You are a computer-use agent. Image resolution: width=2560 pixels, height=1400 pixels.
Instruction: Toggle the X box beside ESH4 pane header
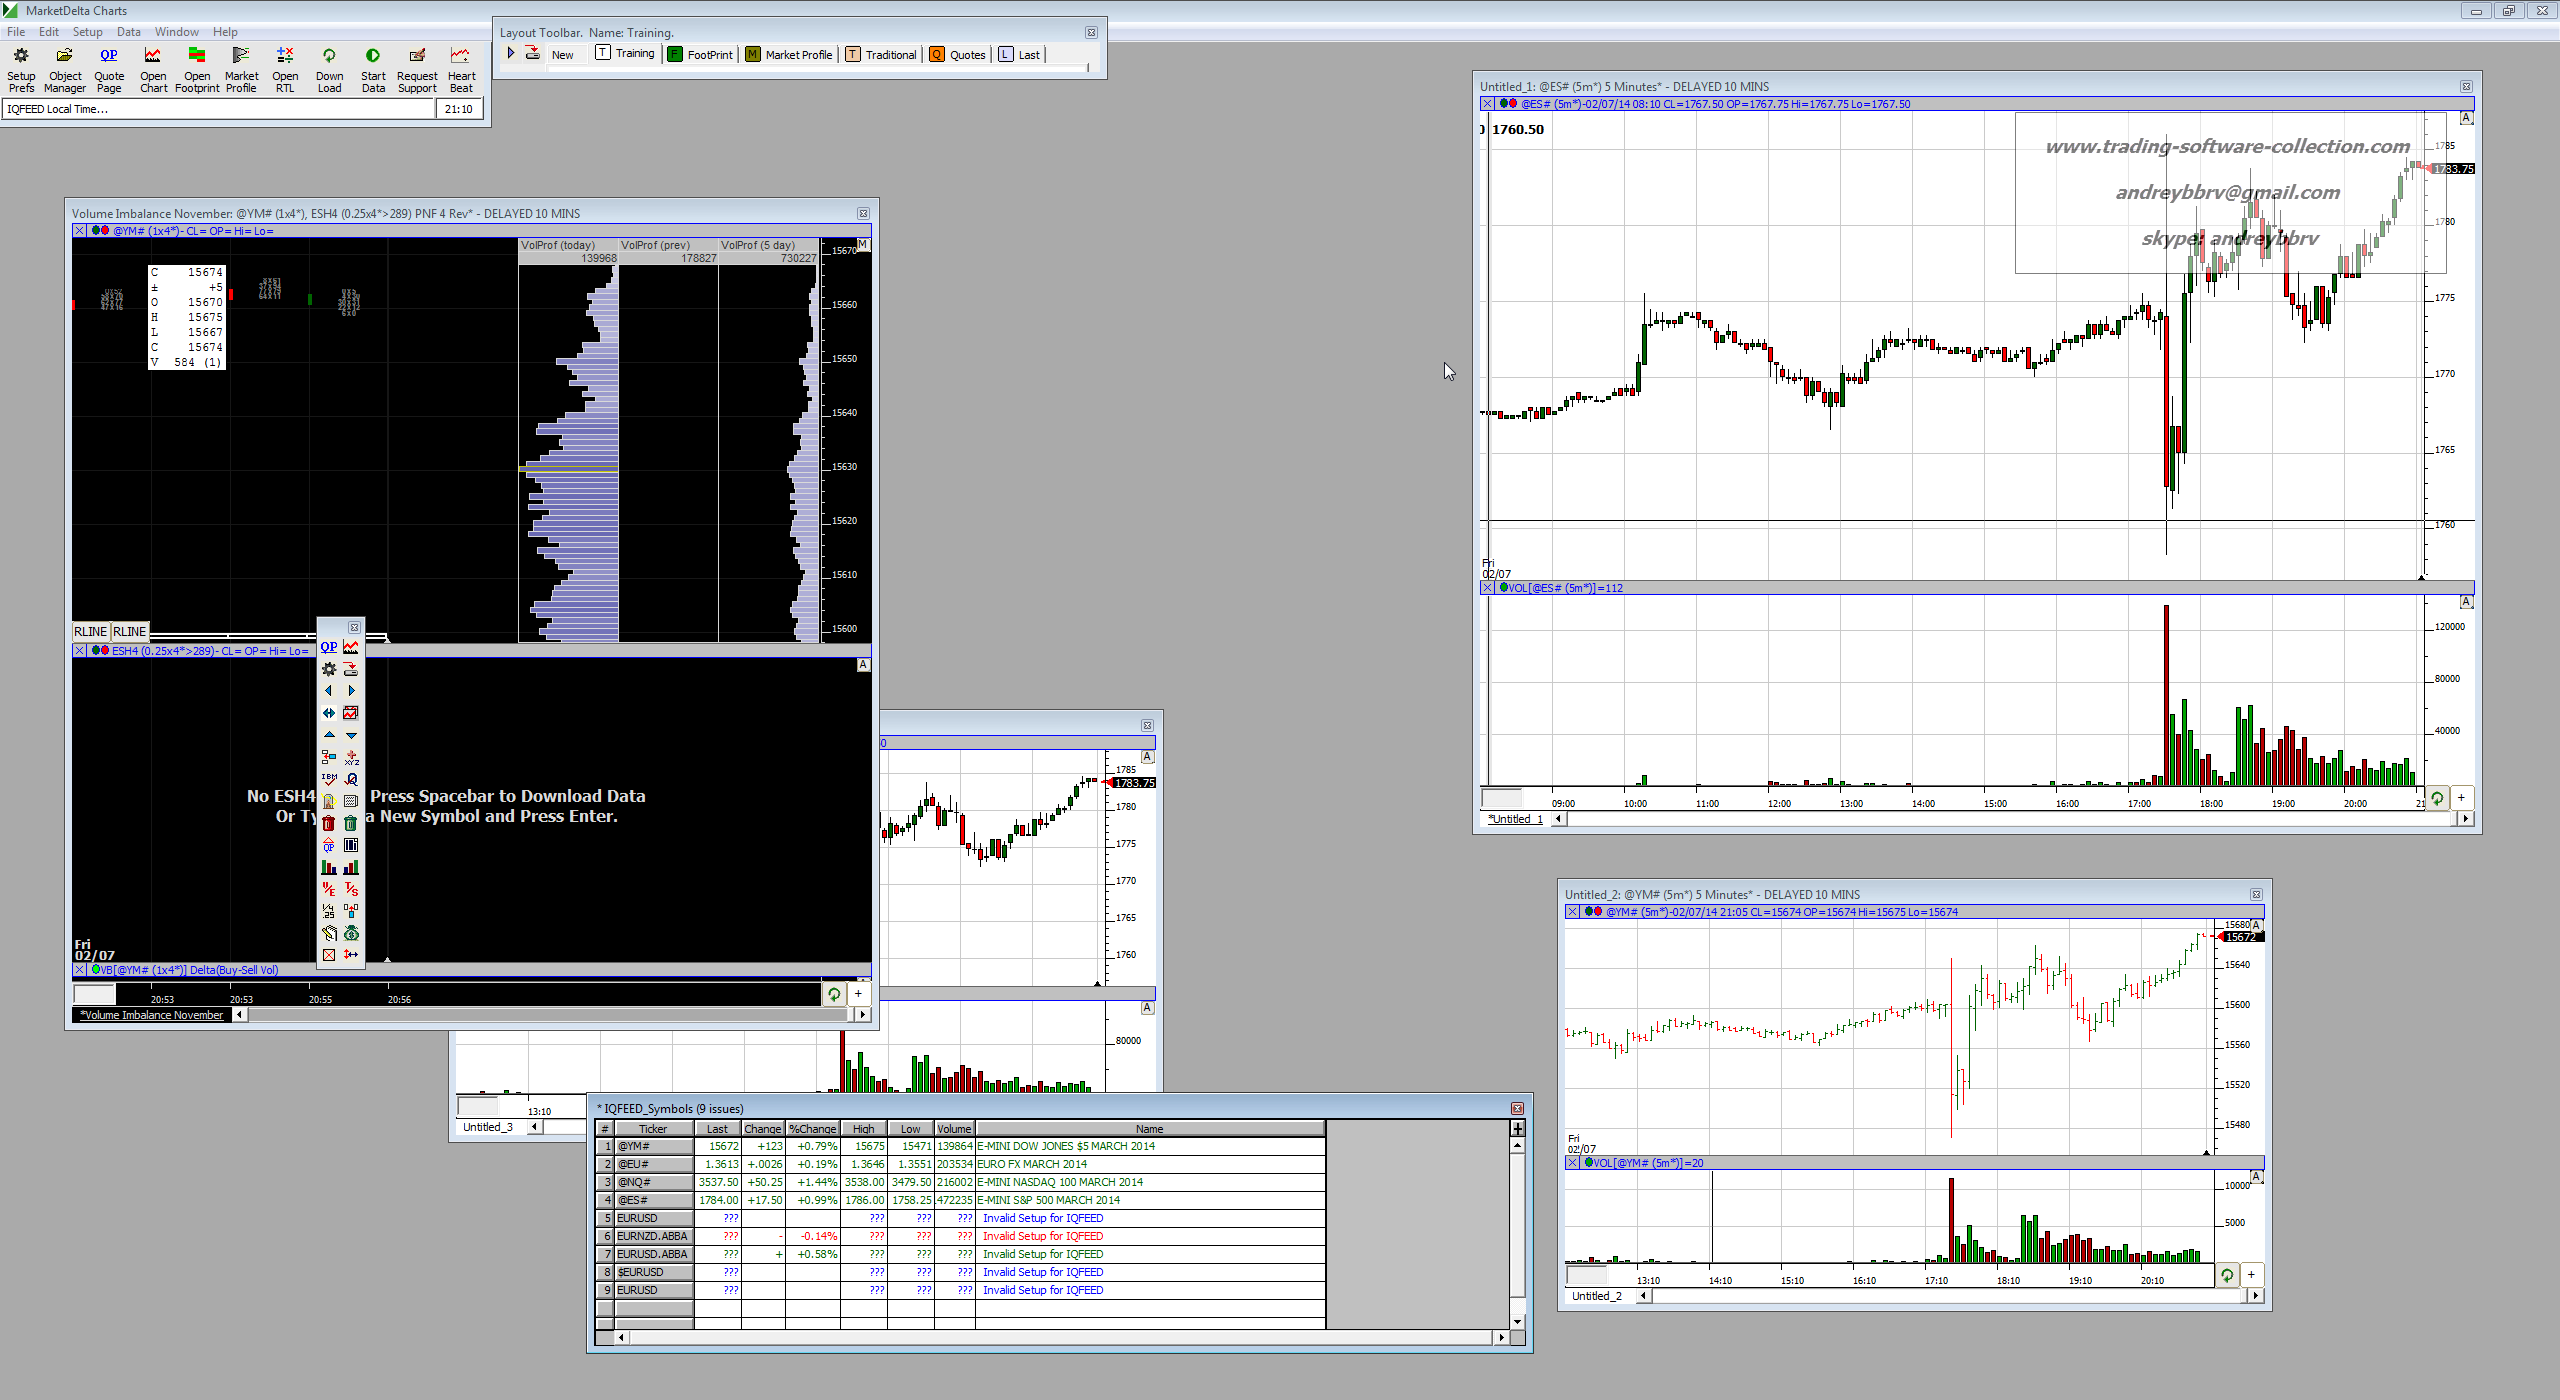(80, 651)
